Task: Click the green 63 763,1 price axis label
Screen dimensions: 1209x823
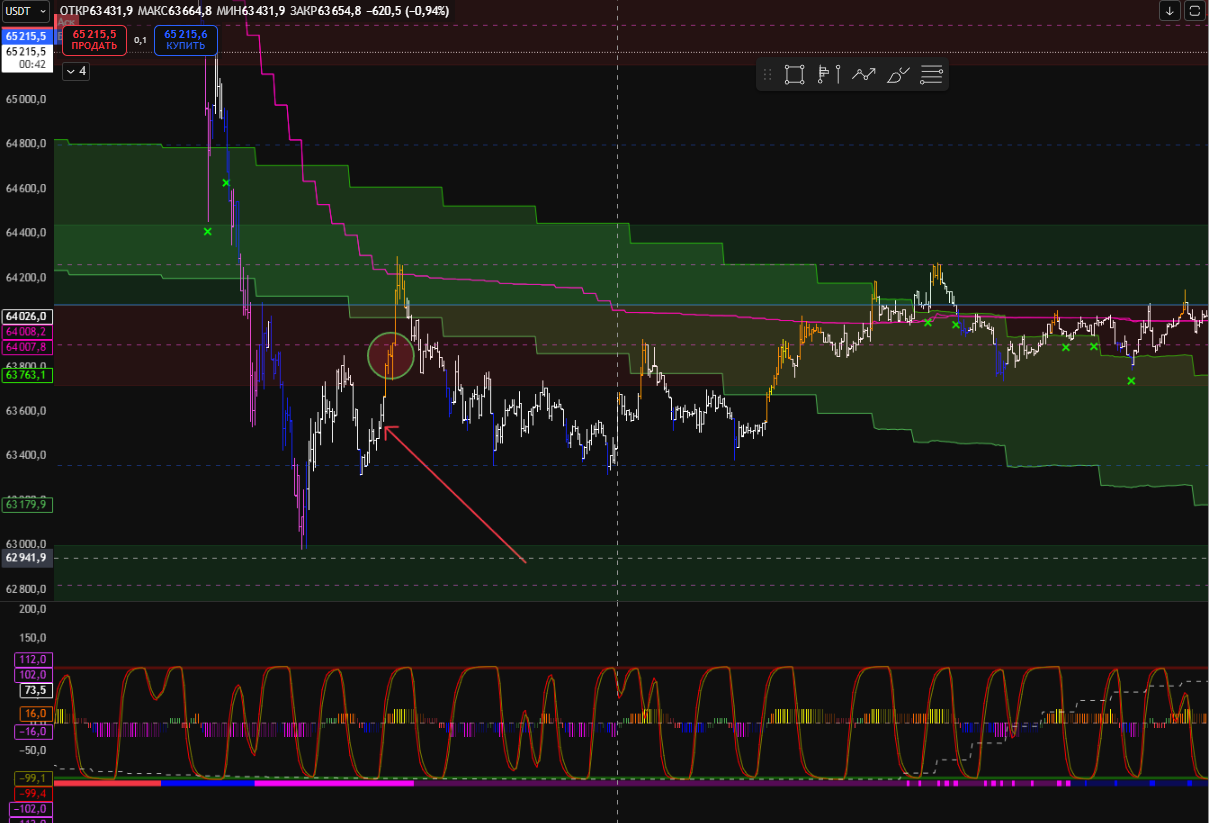Action: tap(27, 376)
